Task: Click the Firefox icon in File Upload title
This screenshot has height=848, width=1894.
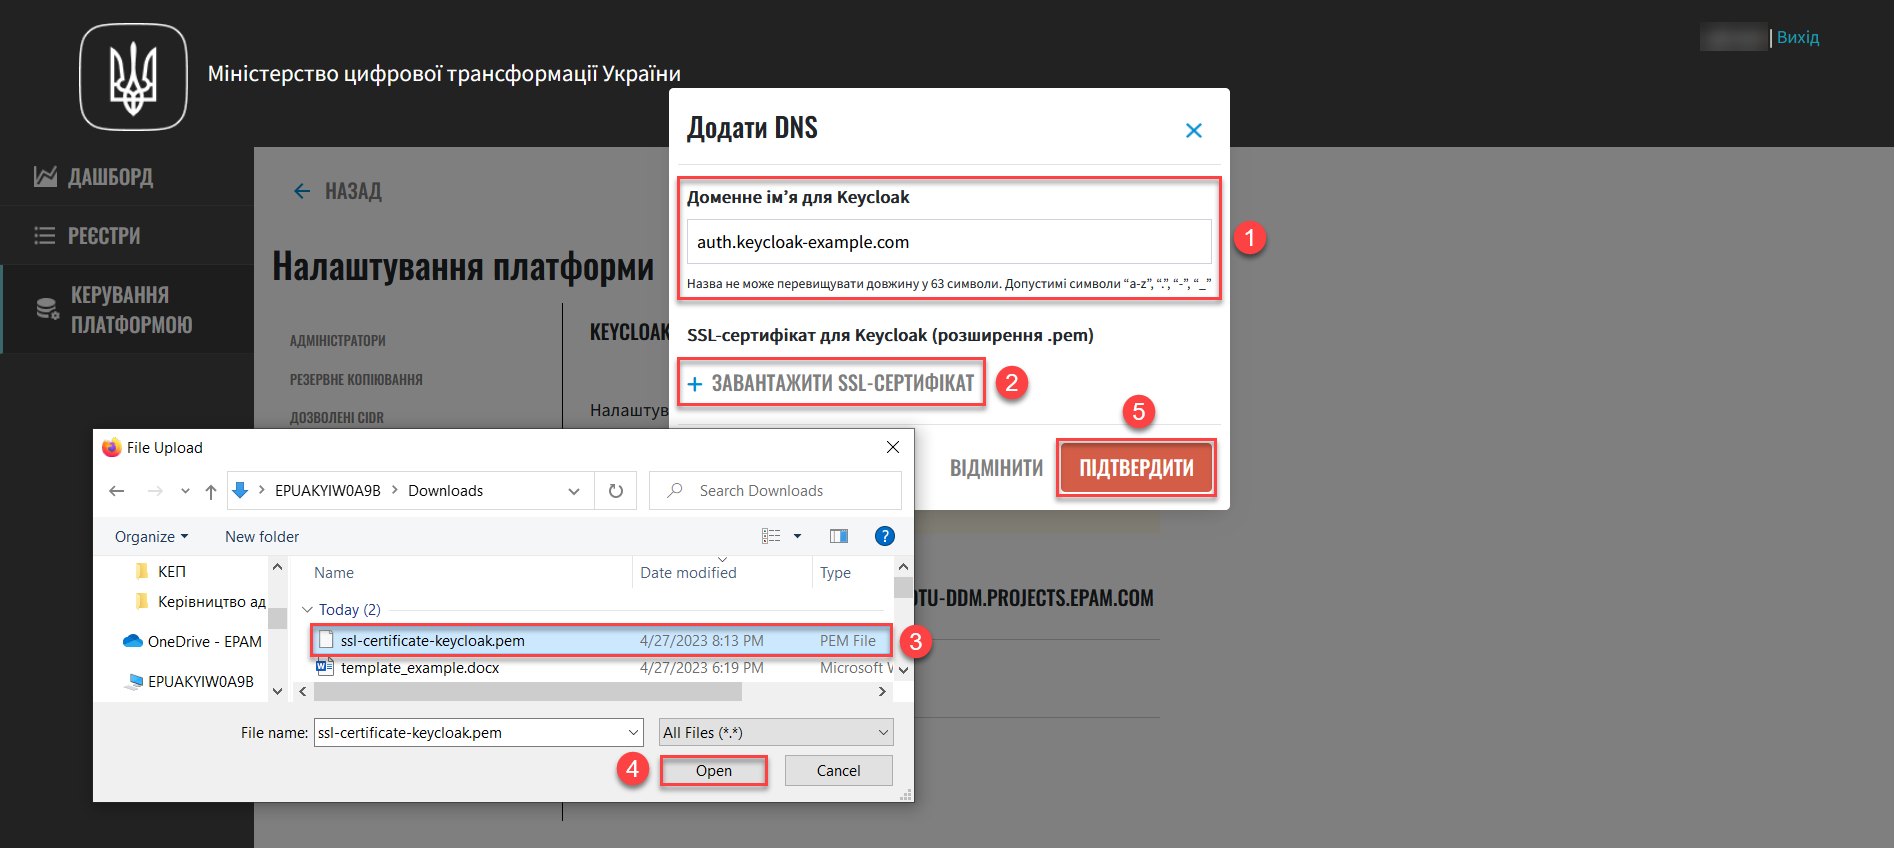Action: pos(111,447)
